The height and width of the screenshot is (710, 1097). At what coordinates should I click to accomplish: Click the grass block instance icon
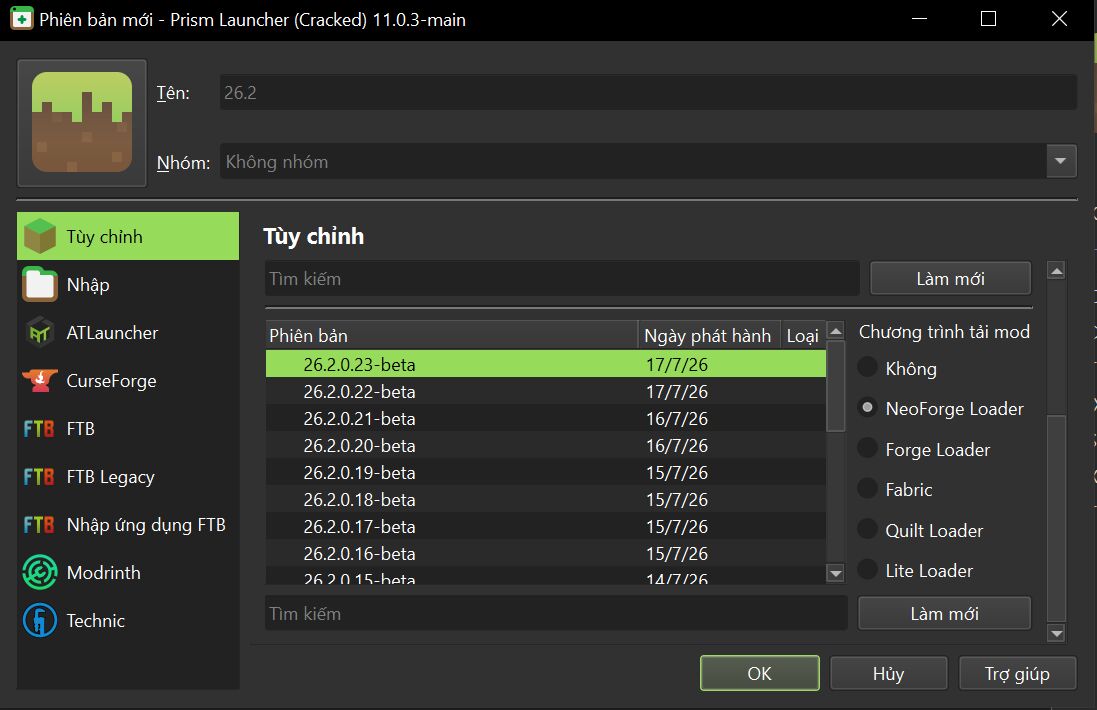coord(82,122)
